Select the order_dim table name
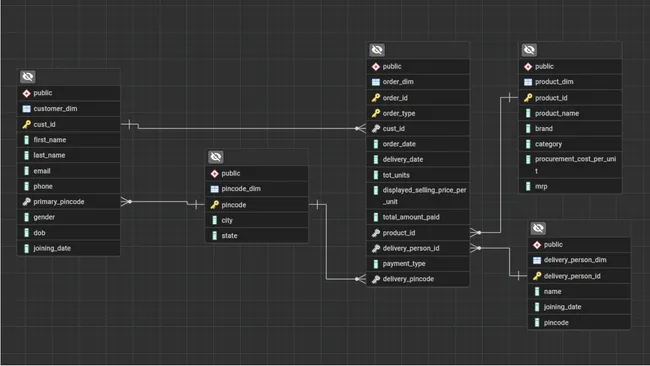This screenshot has height=366, width=650. click(x=398, y=82)
